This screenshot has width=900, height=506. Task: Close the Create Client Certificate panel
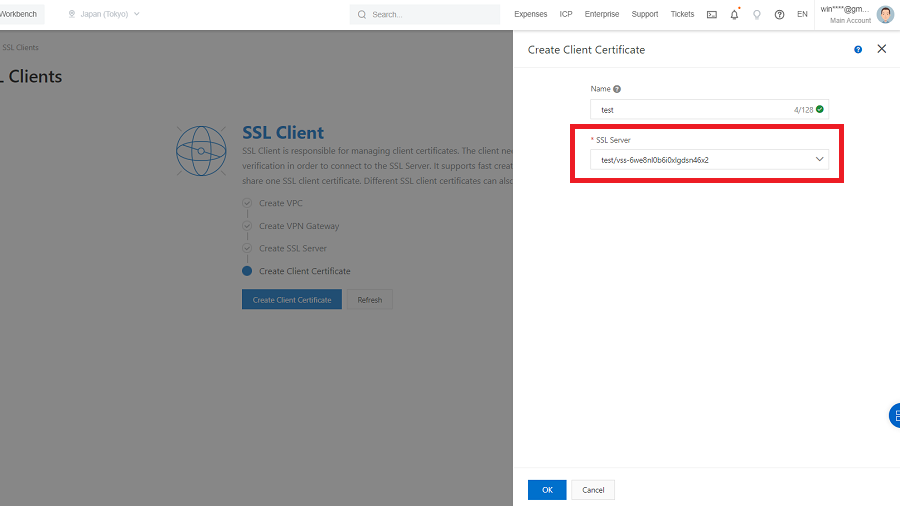881,49
